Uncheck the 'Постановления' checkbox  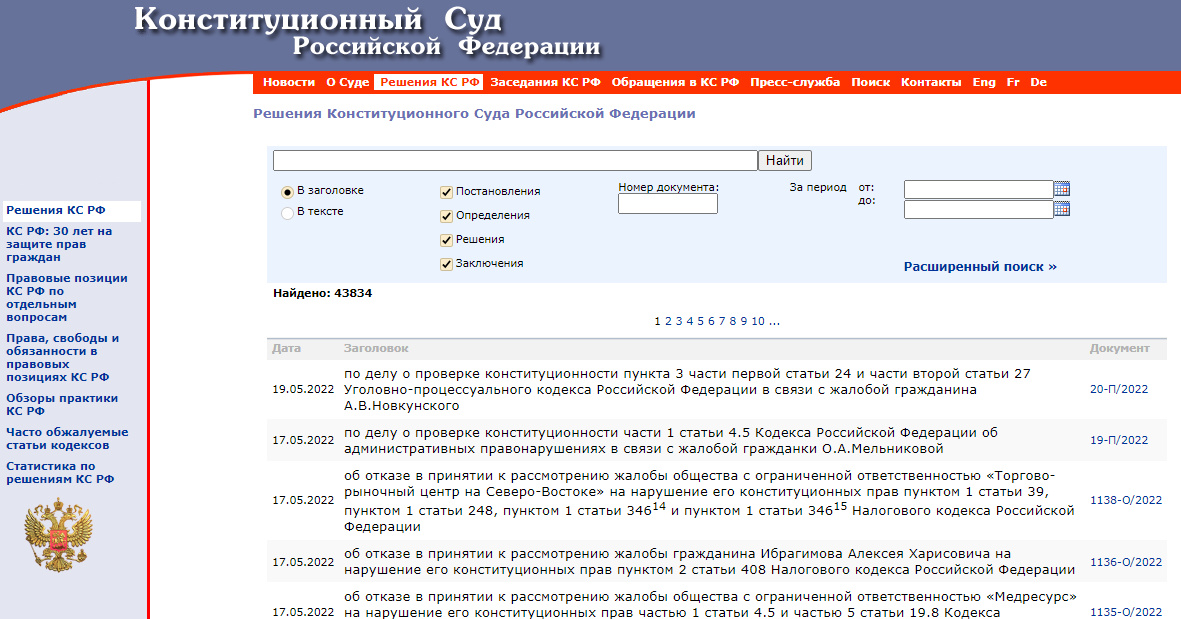[446, 192]
